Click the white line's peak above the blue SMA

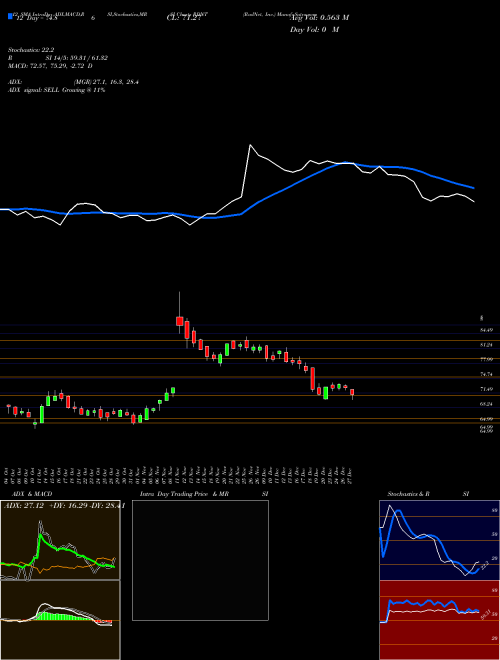pos(250,146)
